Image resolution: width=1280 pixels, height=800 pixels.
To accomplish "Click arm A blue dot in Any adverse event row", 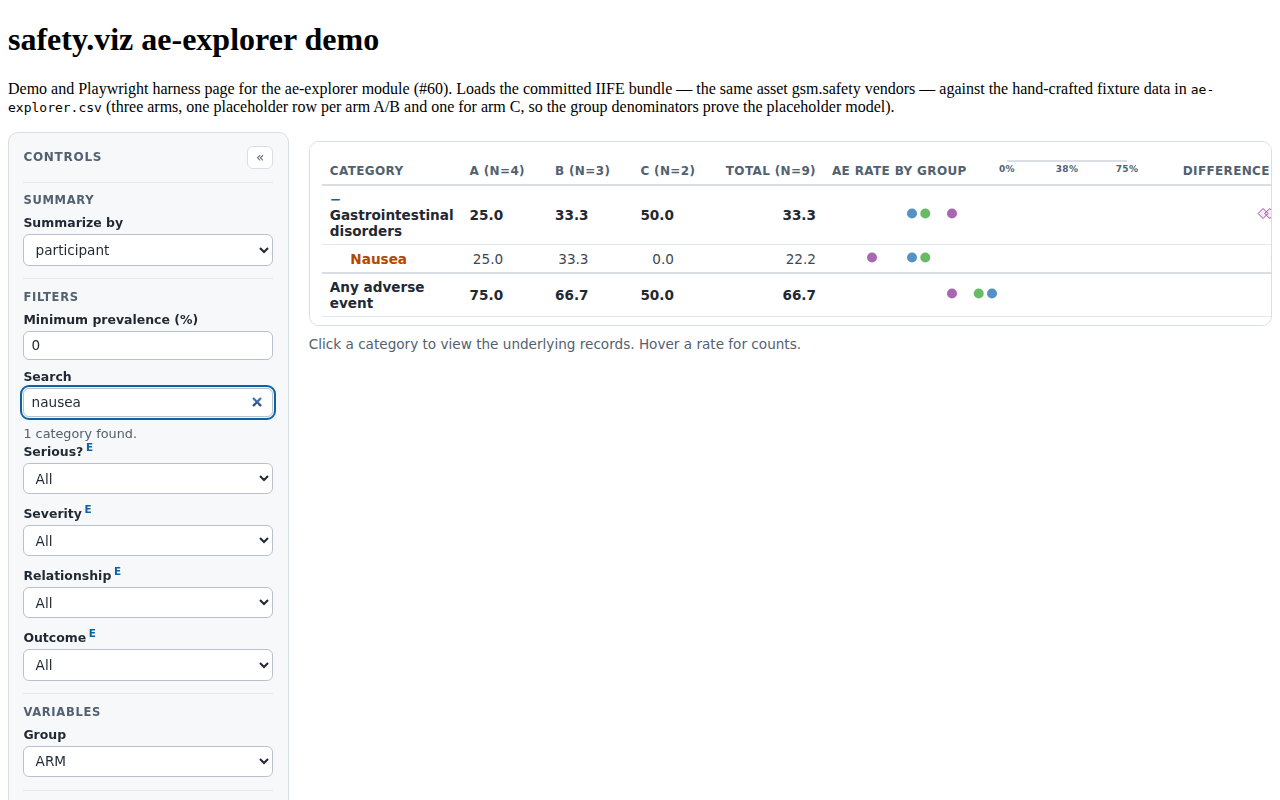I will (992, 293).
